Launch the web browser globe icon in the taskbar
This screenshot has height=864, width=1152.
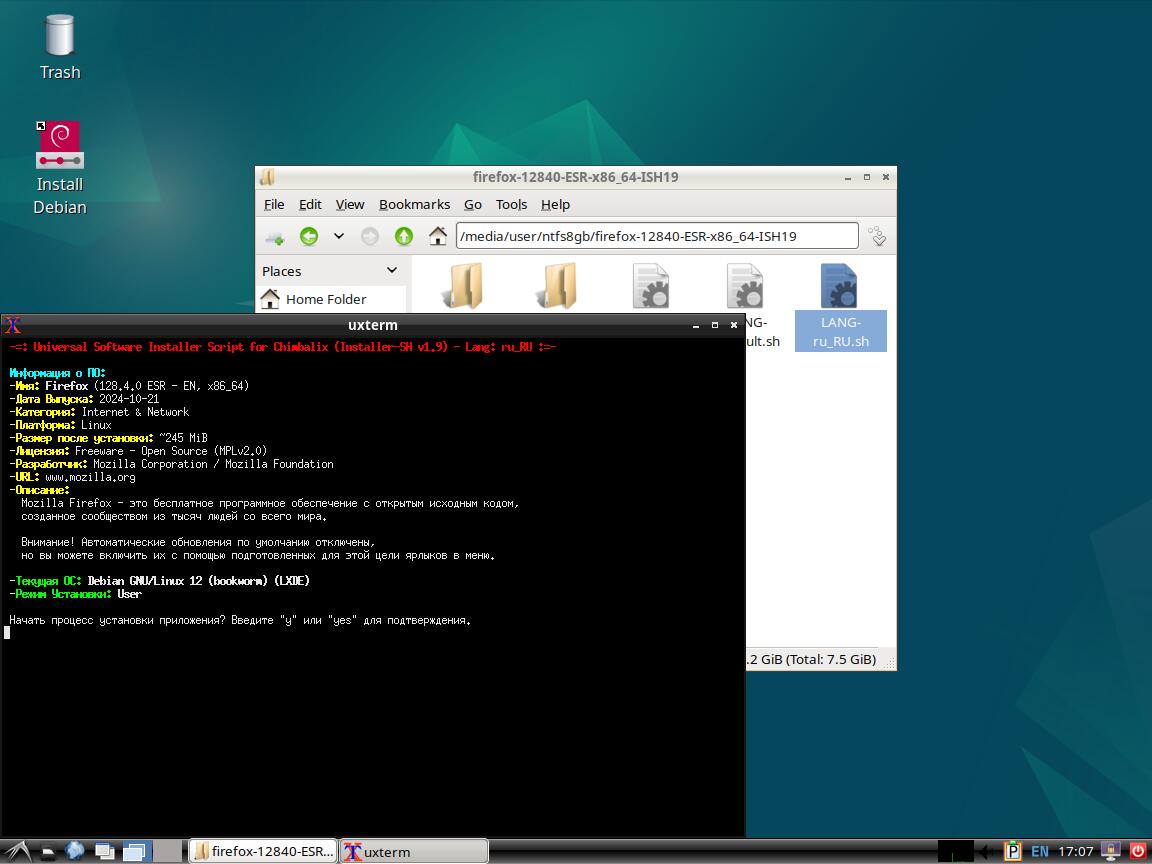click(75, 851)
